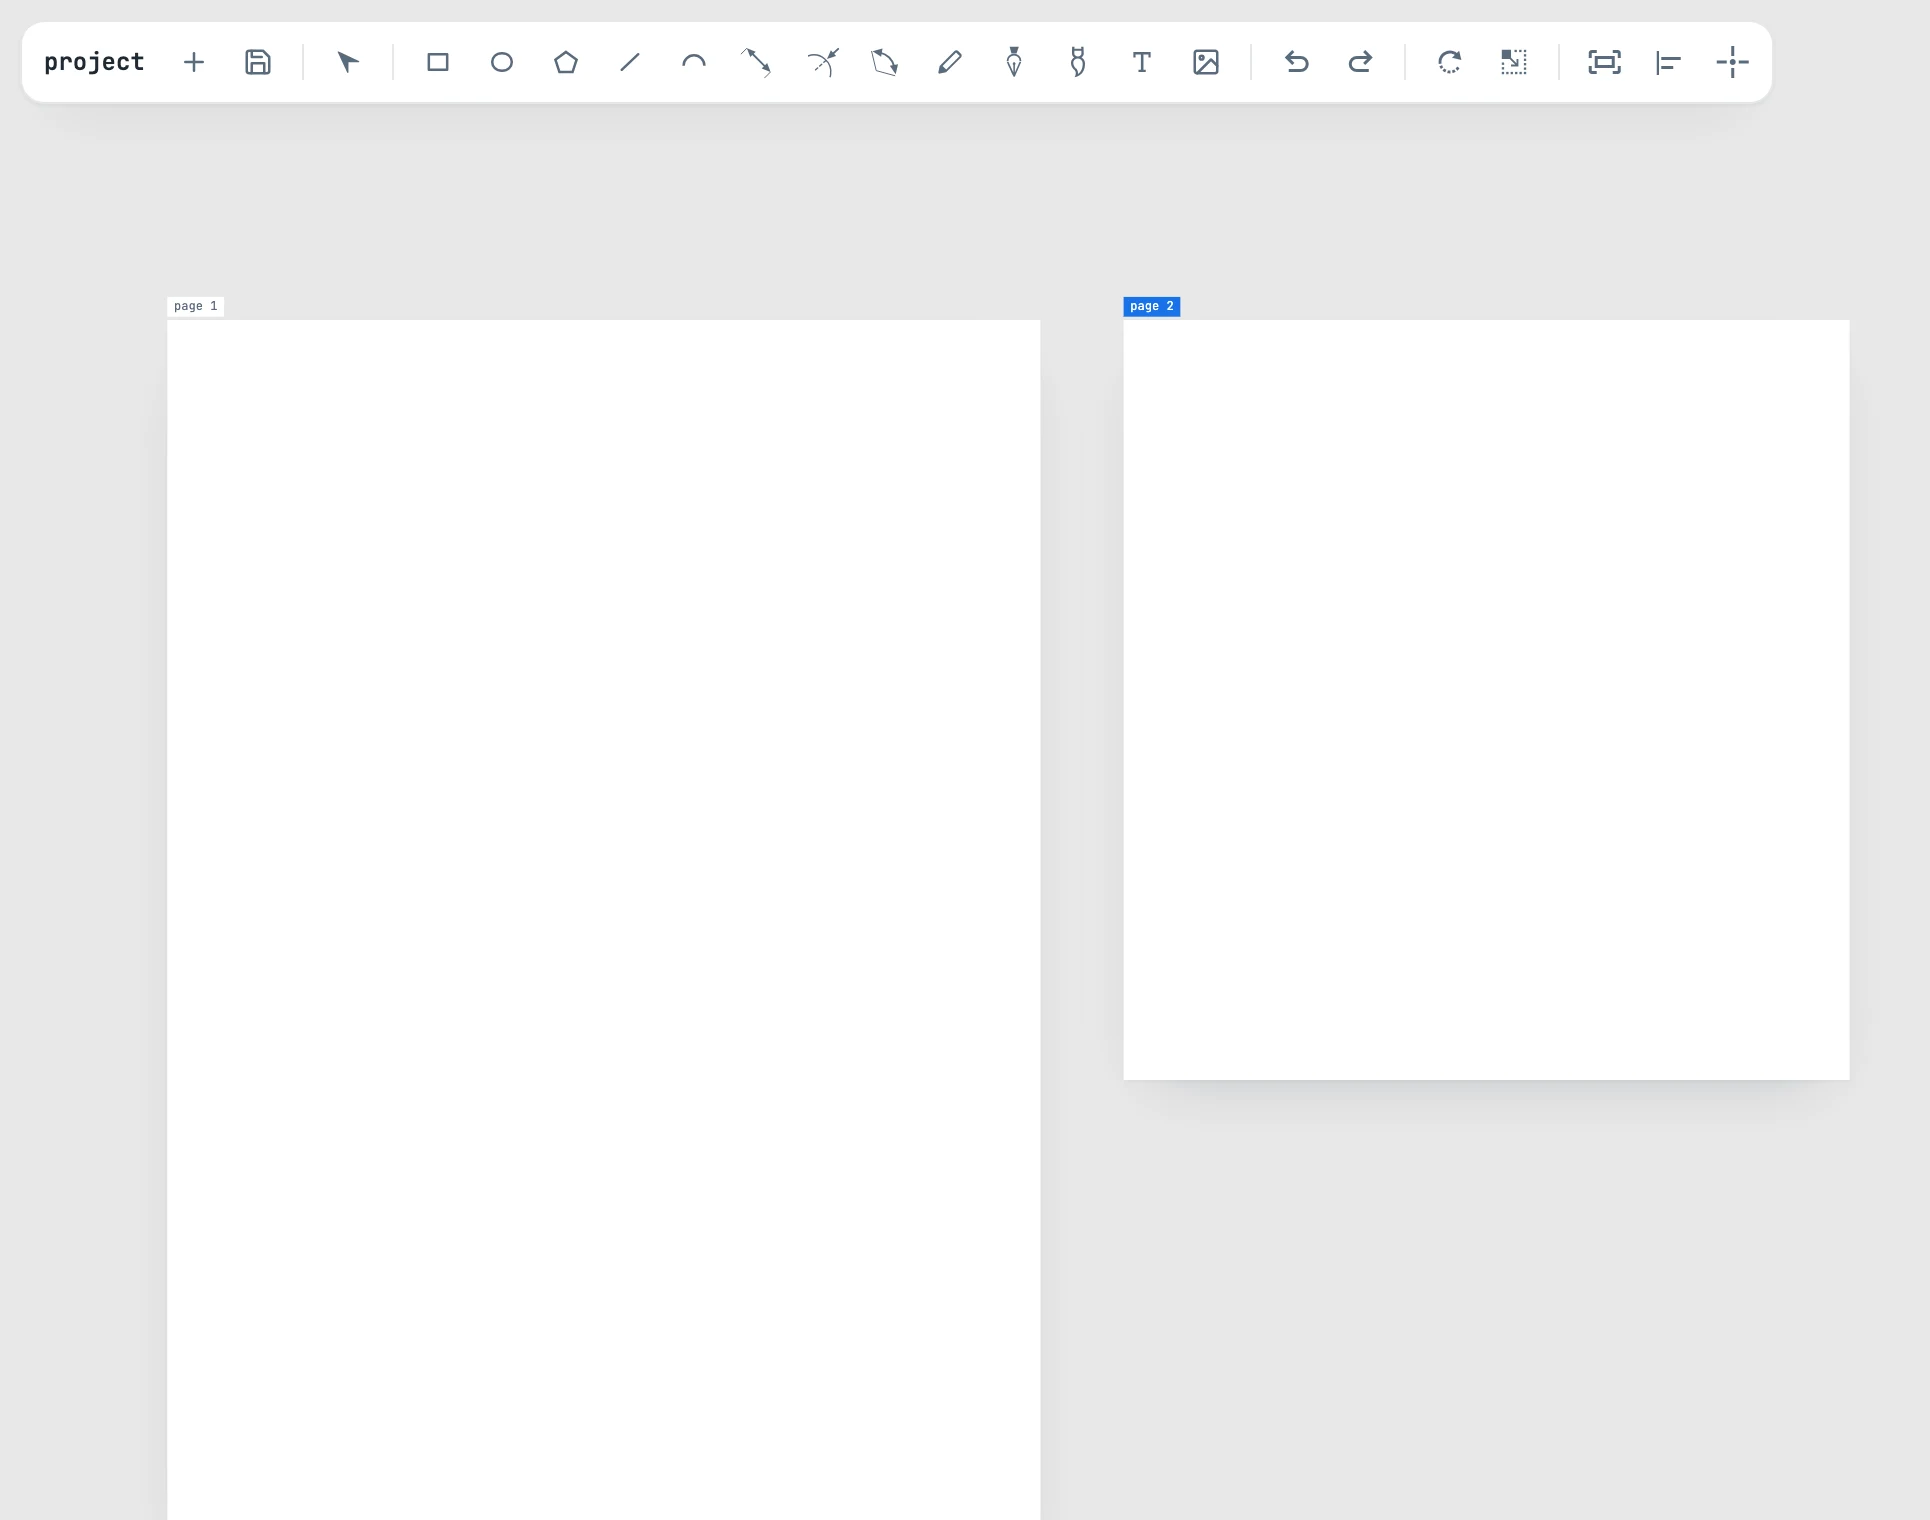Image resolution: width=1930 pixels, height=1520 pixels.
Task: Insert an image with picture icon
Action: point(1206,62)
